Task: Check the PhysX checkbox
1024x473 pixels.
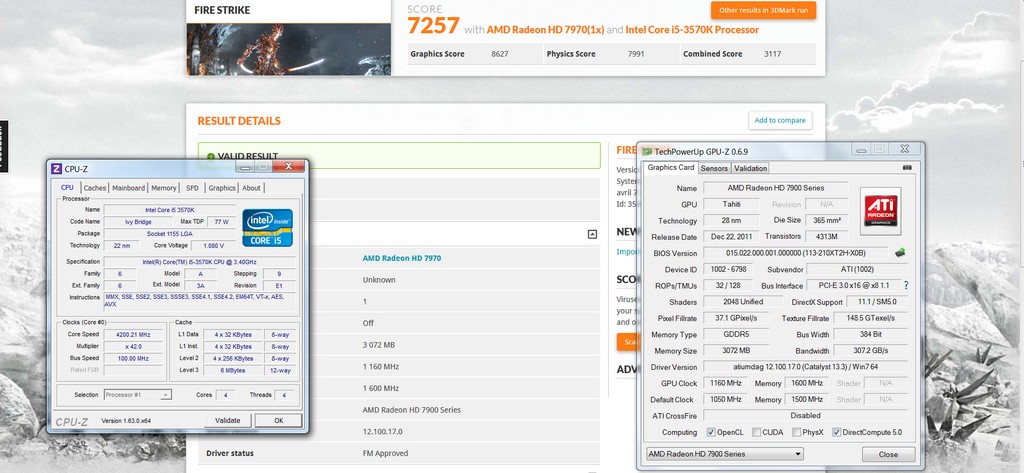Action: coord(797,432)
